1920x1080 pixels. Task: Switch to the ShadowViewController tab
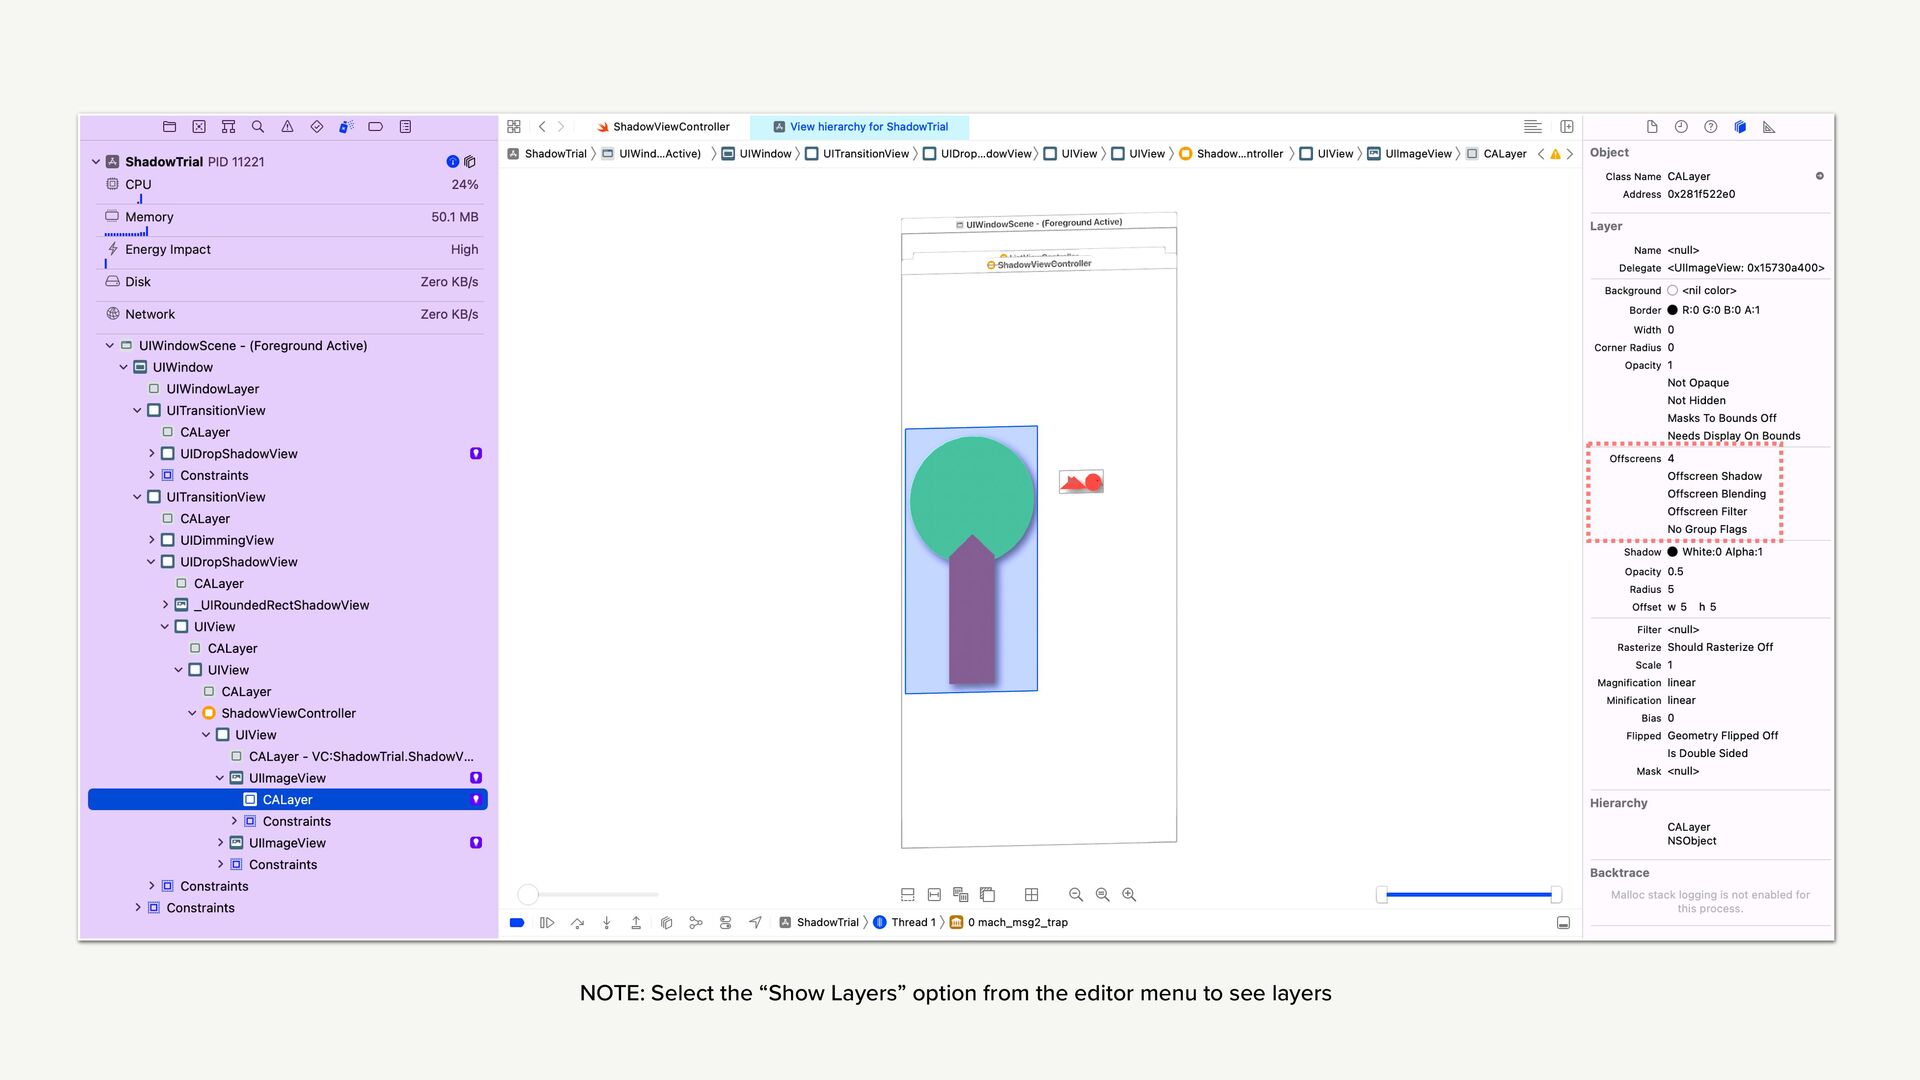(x=662, y=127)
